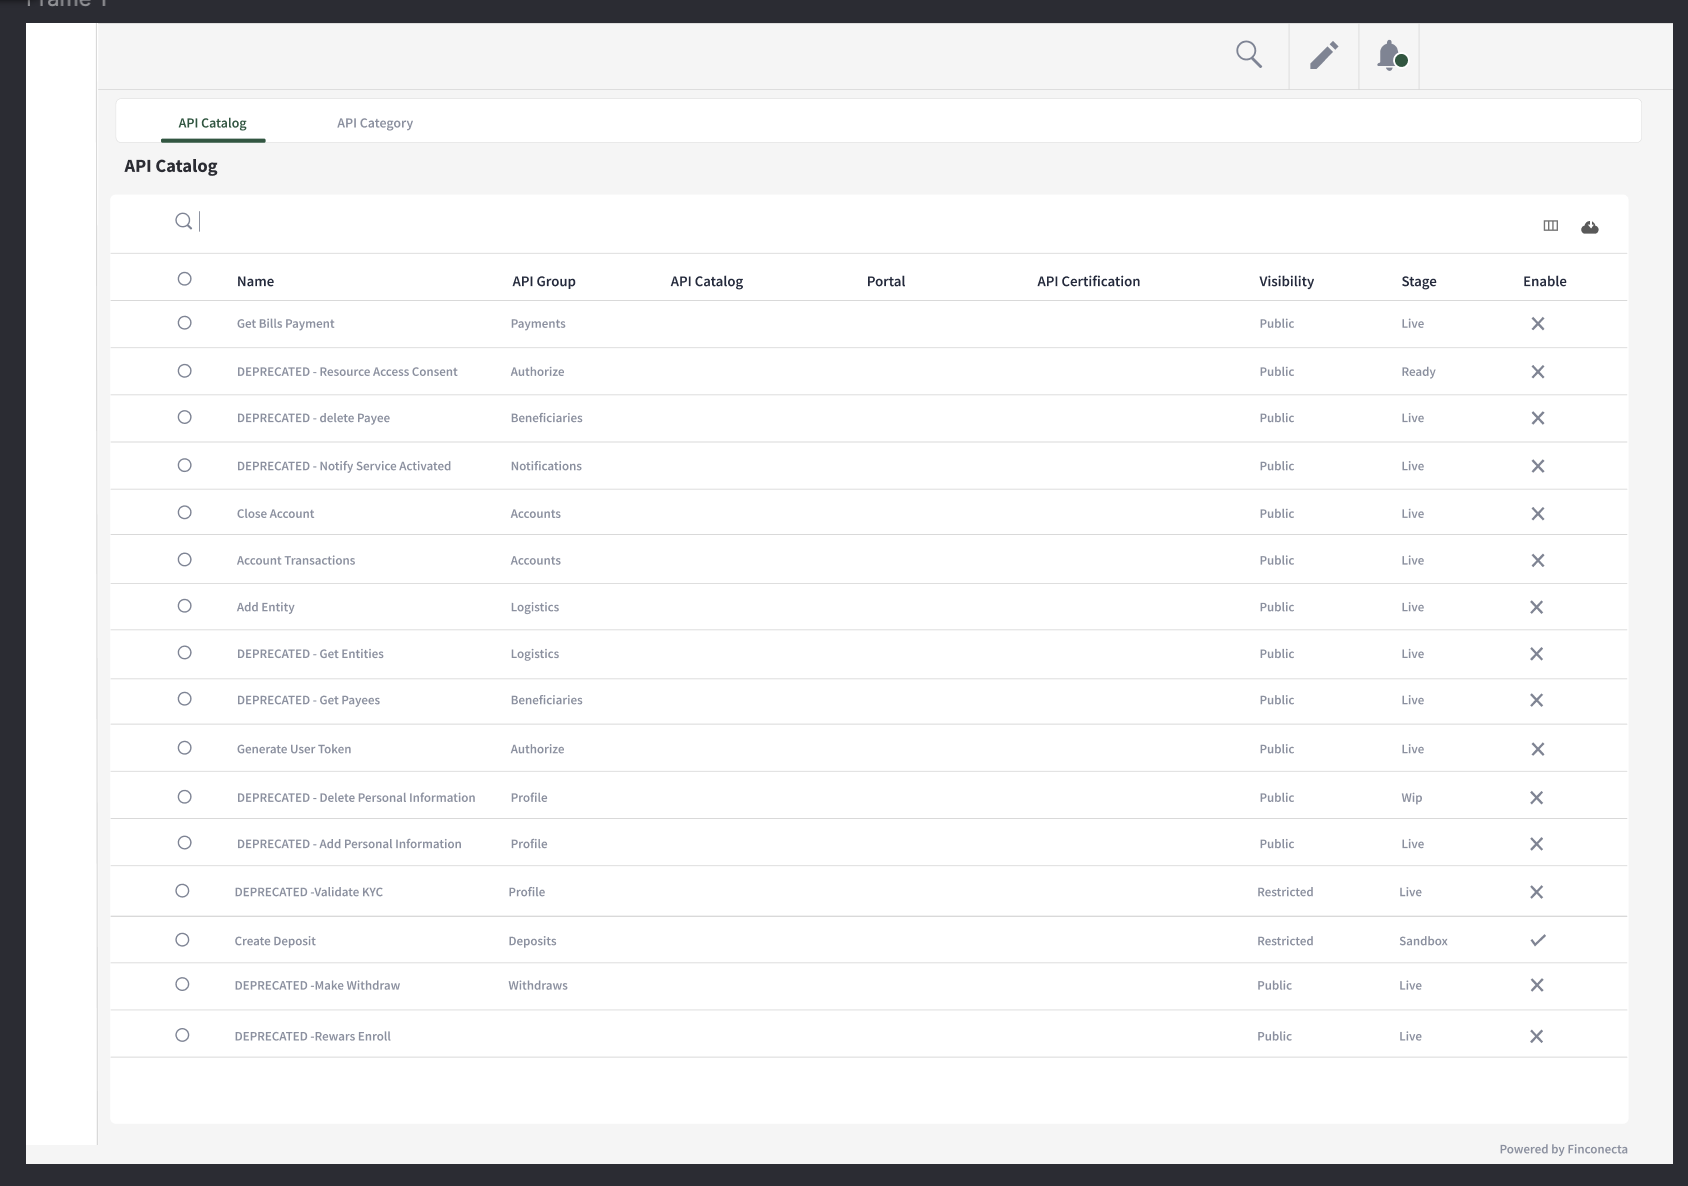Sort by the Name column header
Viewport: 1688px width, 1186px height.
pyautogui.click(x=255, y=281)
